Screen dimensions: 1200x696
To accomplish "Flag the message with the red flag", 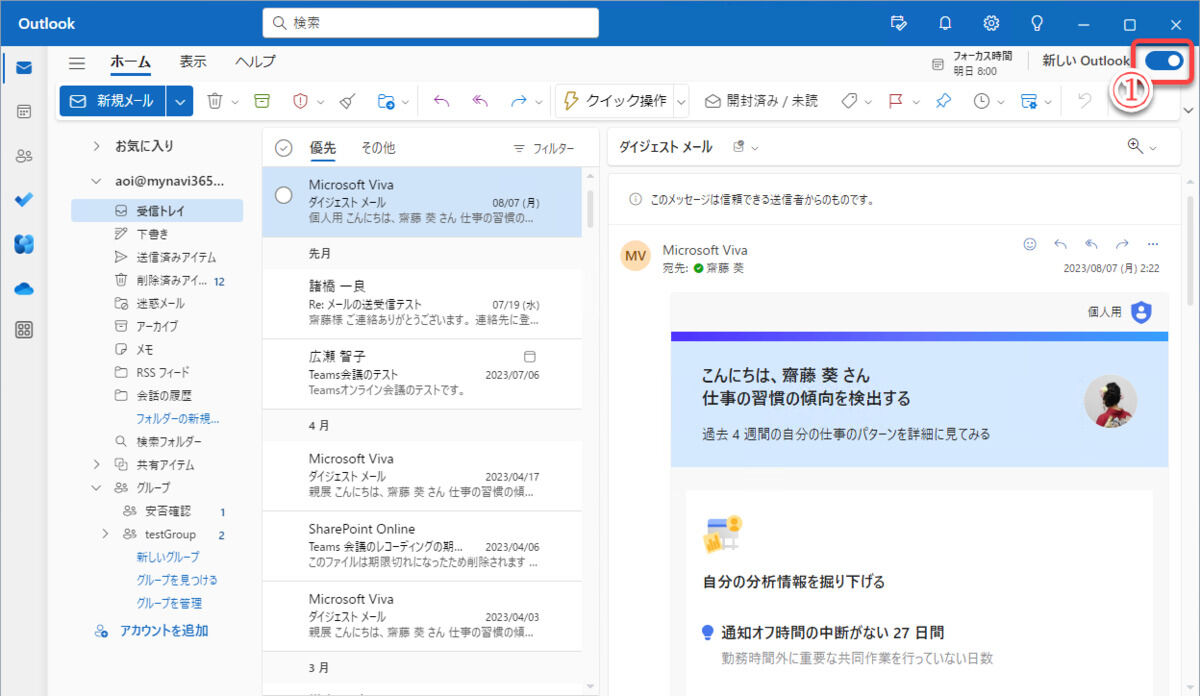I will pos(896,101).
